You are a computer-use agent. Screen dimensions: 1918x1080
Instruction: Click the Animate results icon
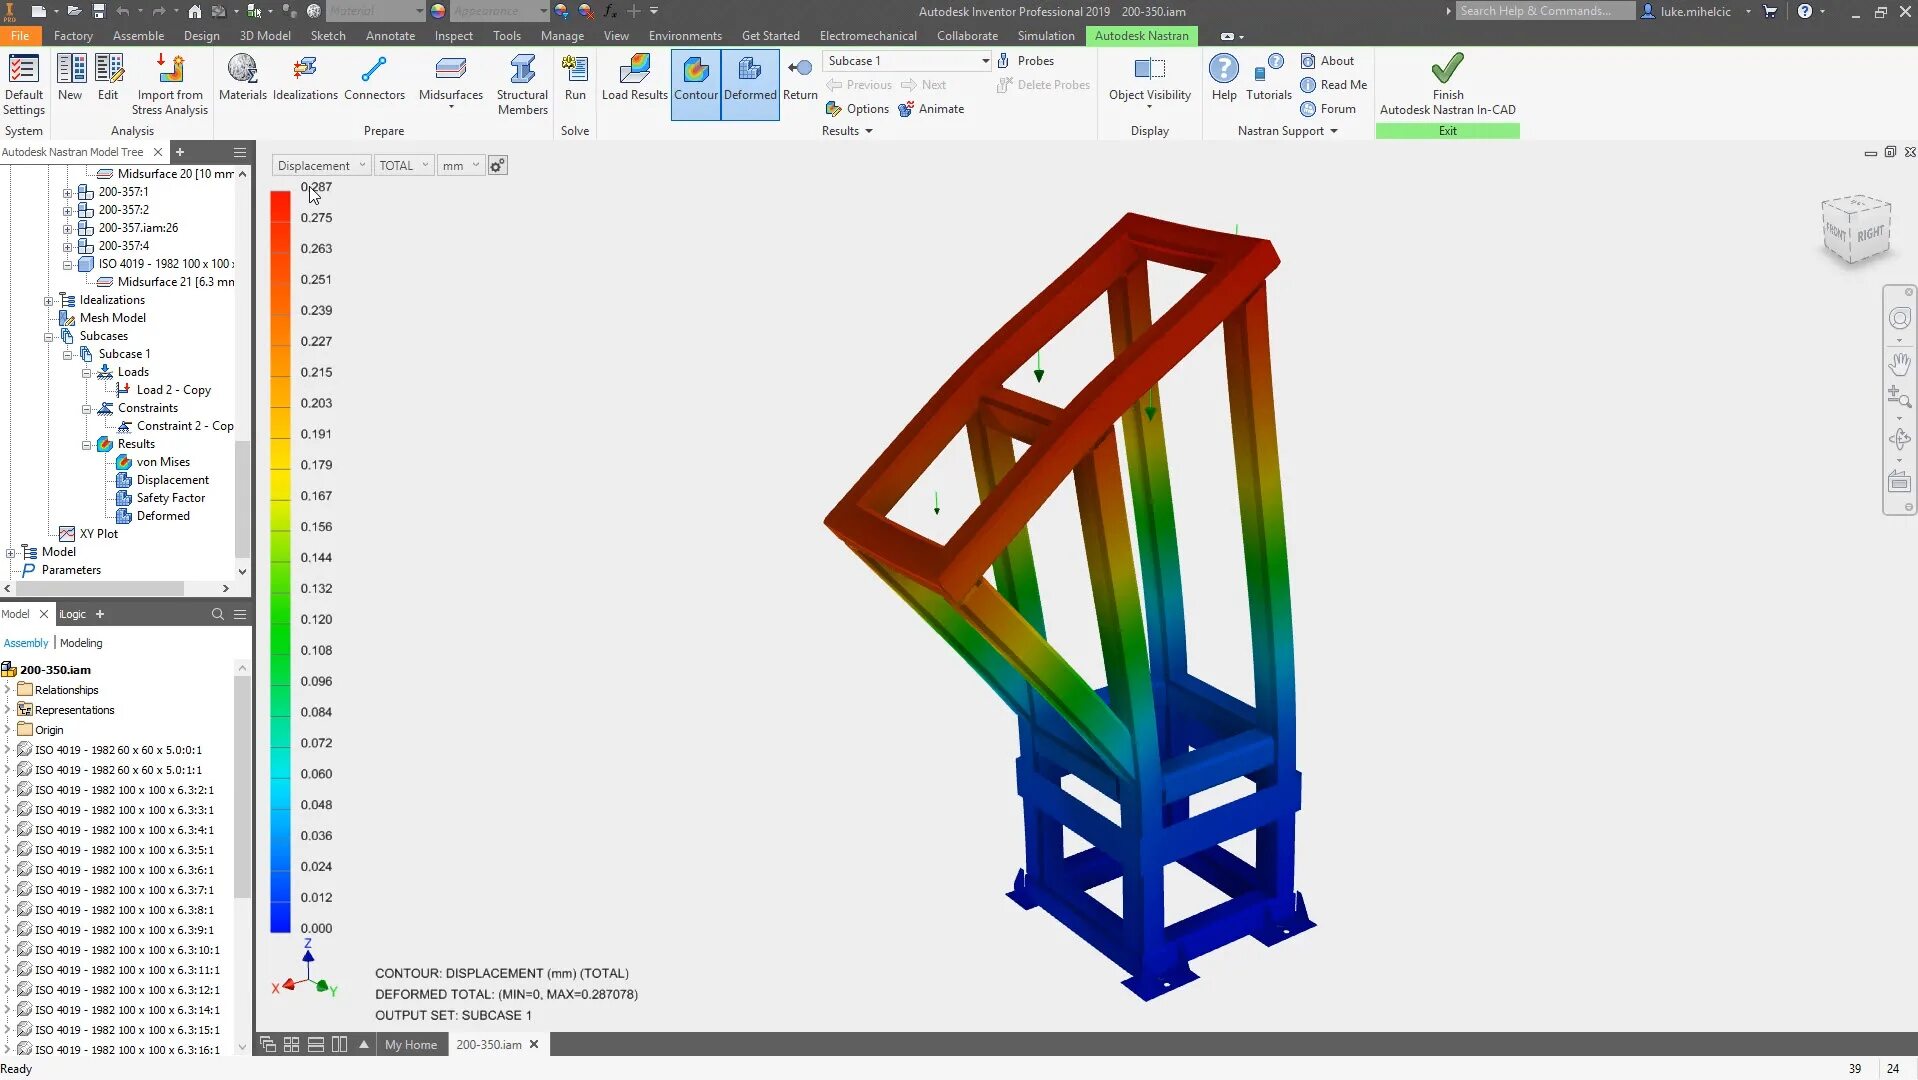coord(931,109)
